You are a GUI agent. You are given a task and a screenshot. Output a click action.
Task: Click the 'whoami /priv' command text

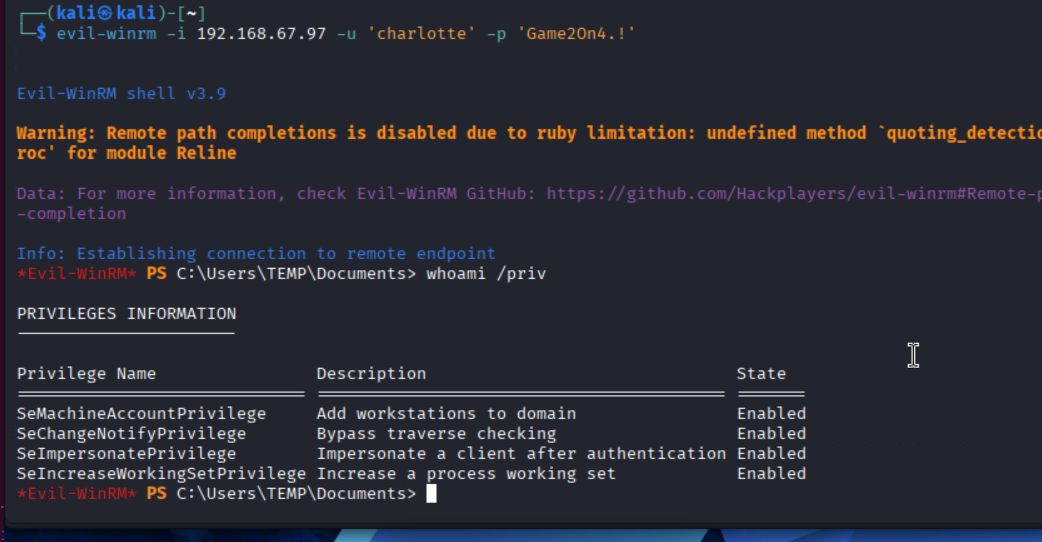(486, 274)
